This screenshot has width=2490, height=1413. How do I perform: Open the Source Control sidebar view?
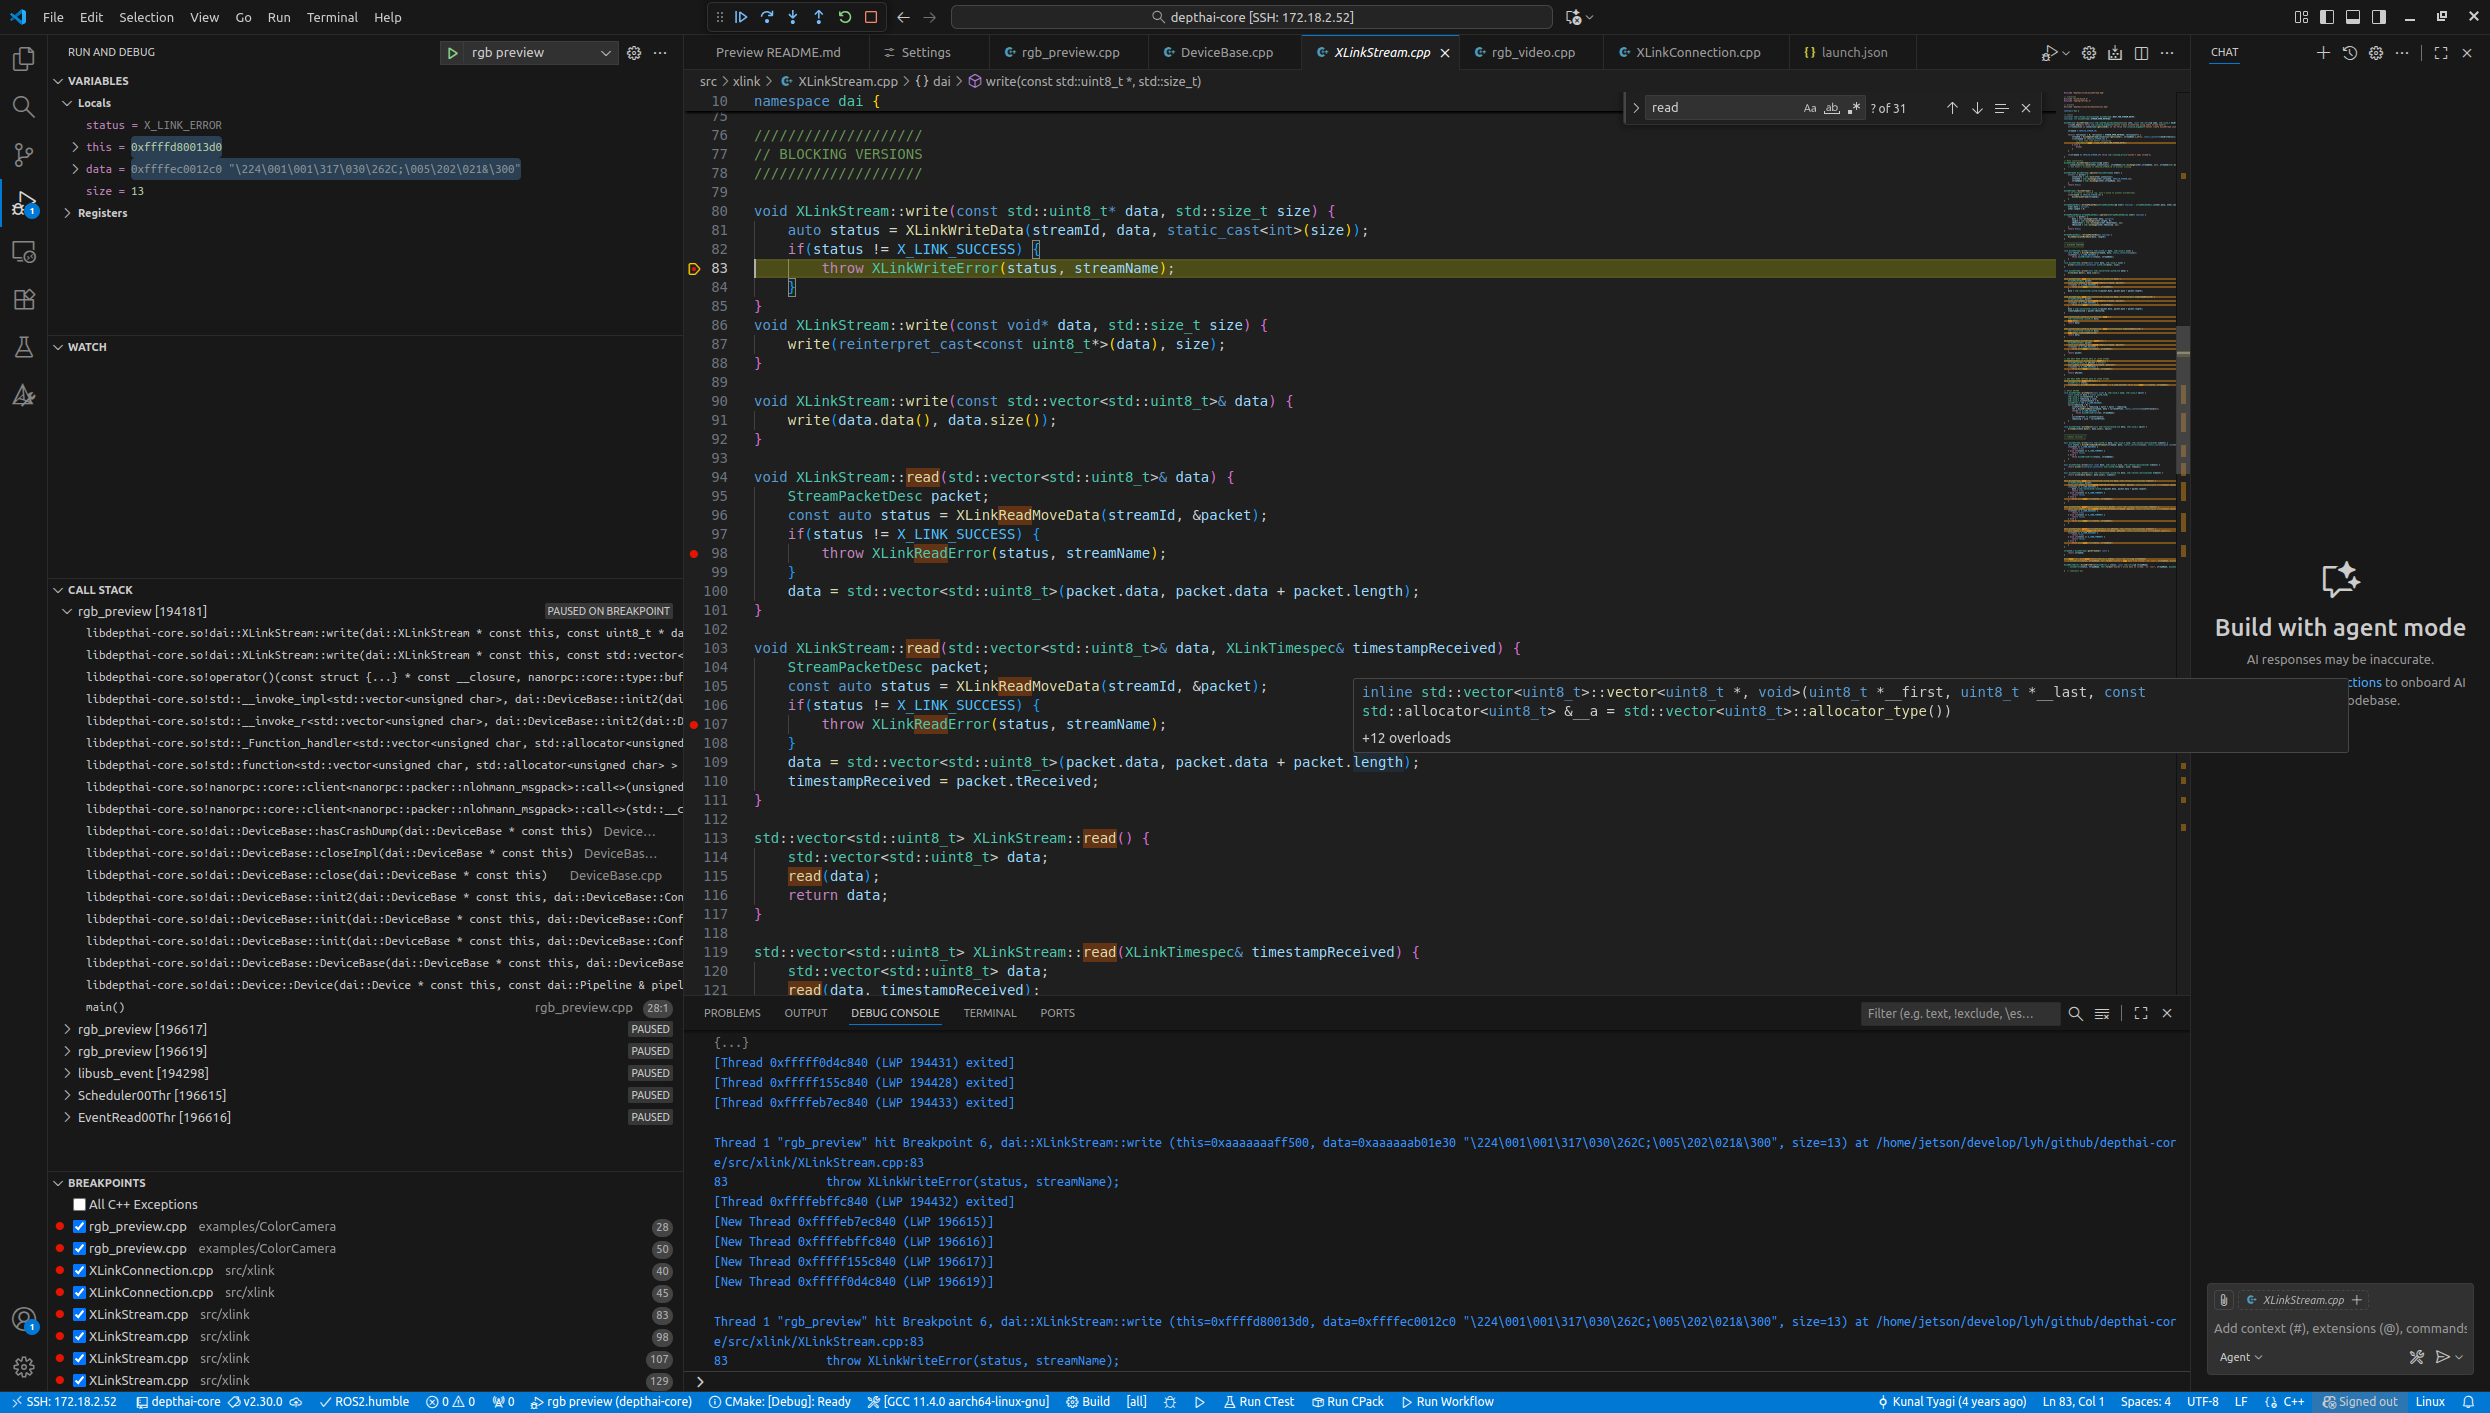point(23,155)
